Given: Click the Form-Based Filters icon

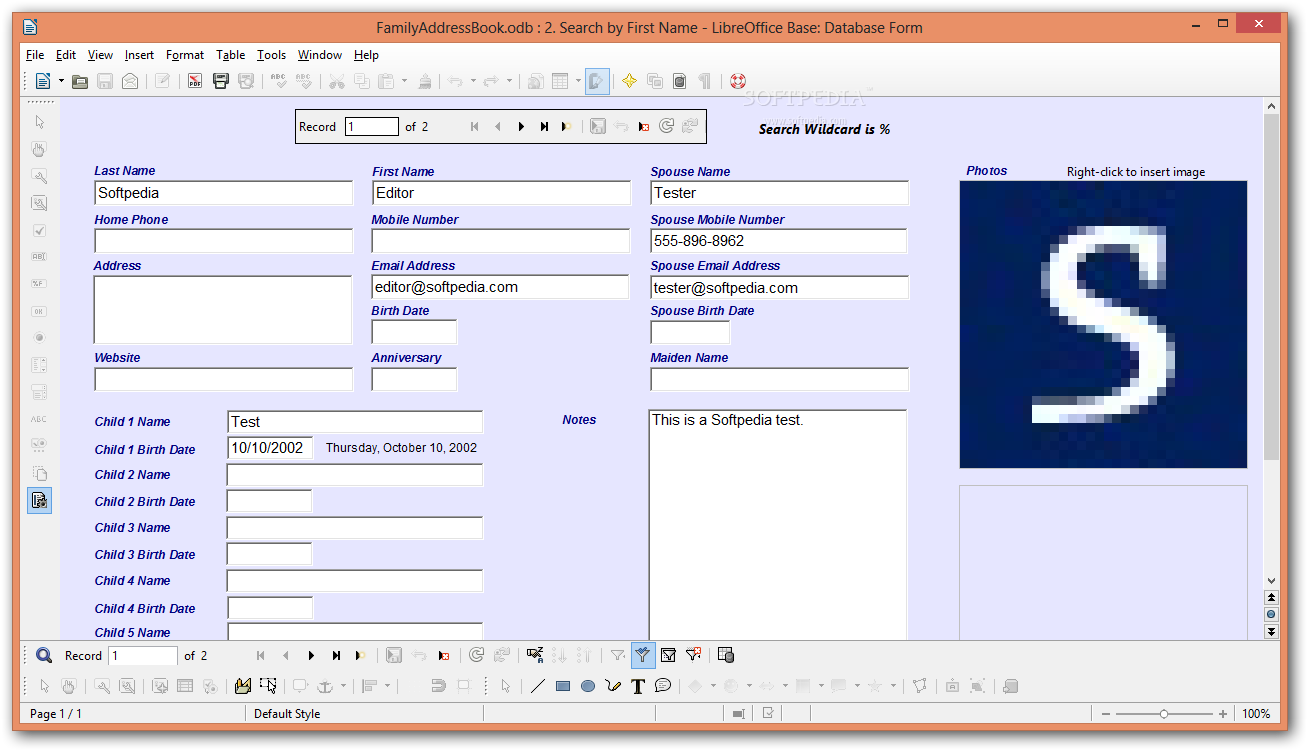Looking at the screenshot, I should (668, 656).
